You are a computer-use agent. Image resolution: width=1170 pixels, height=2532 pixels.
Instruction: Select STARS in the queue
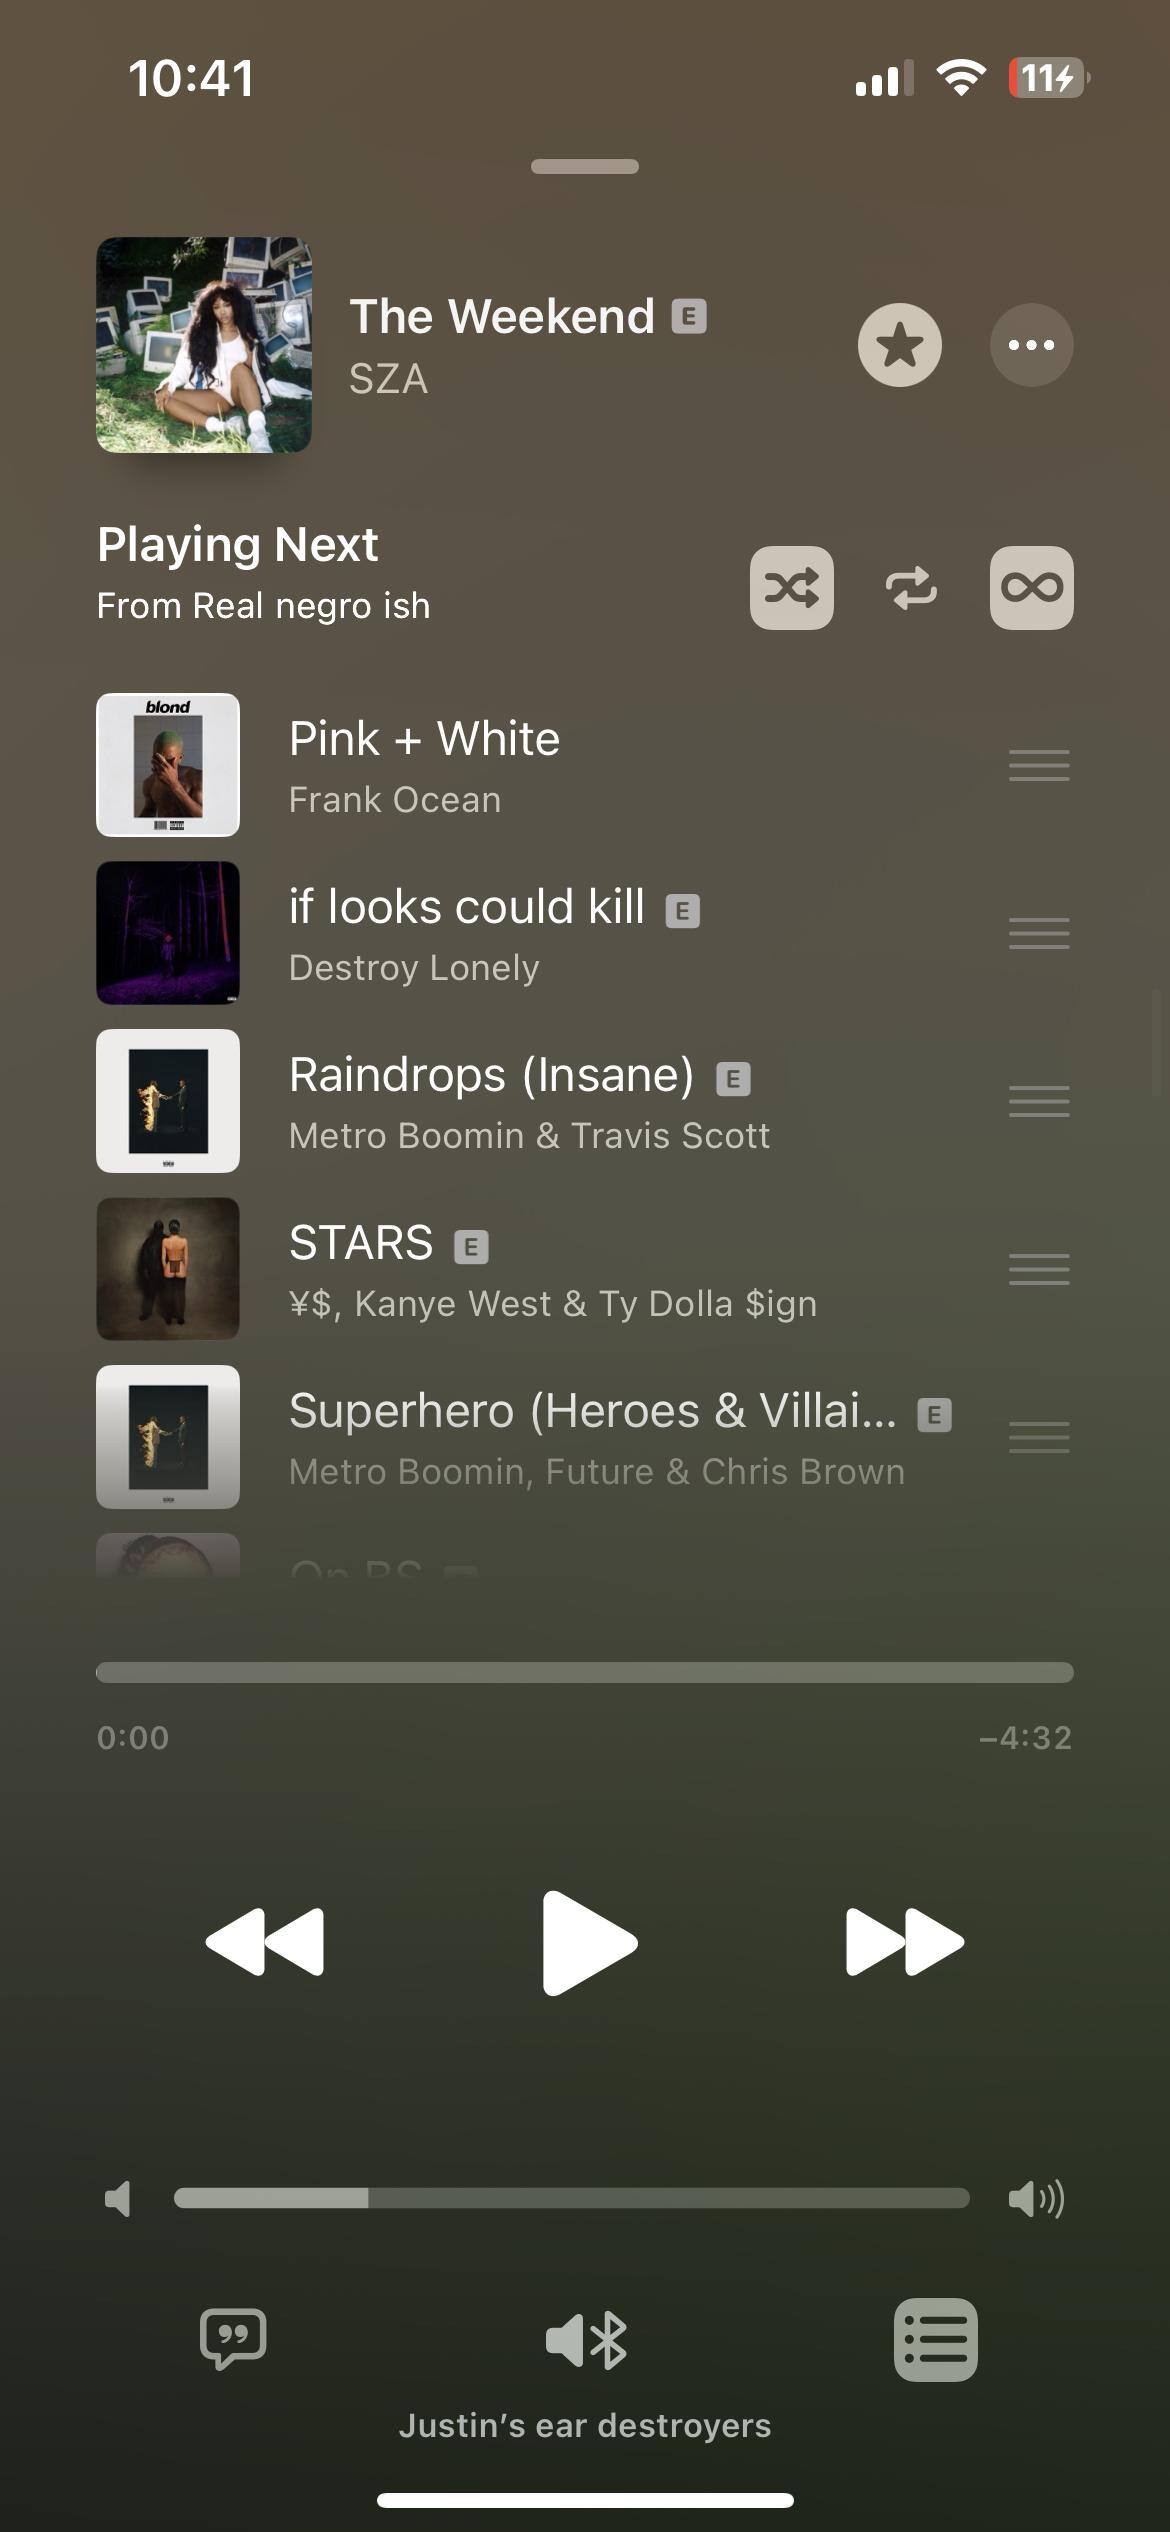pos(585,1269)
